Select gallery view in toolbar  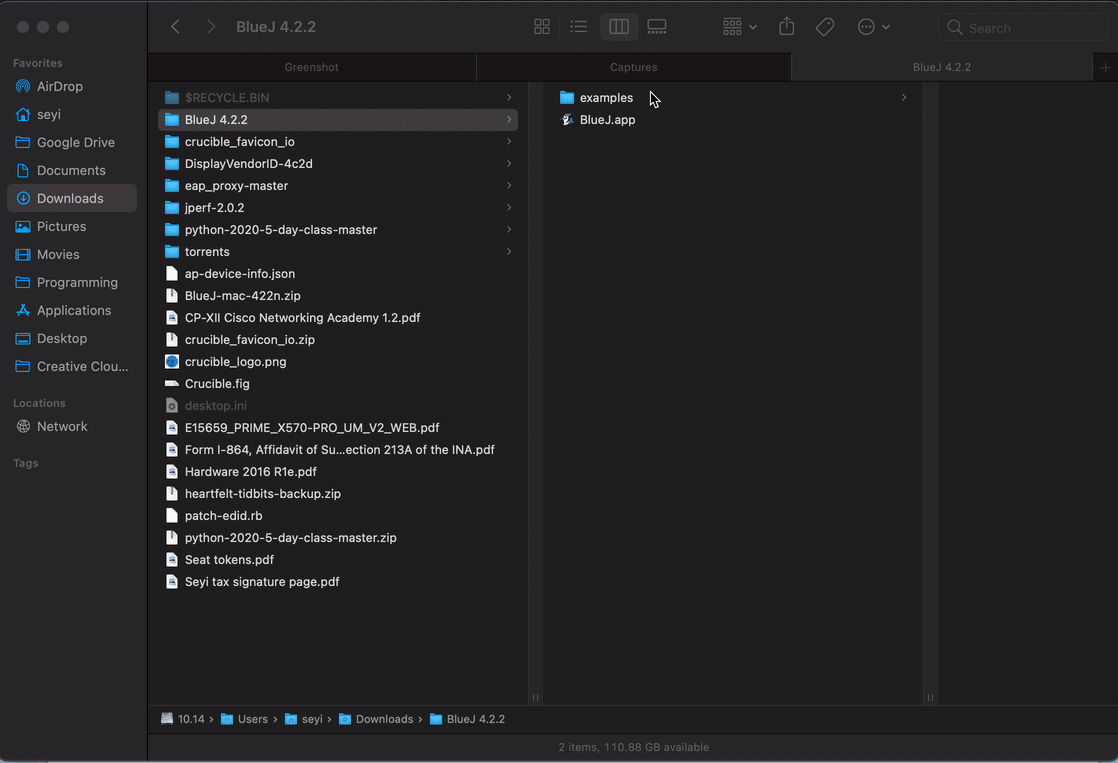tap(657, 27)
